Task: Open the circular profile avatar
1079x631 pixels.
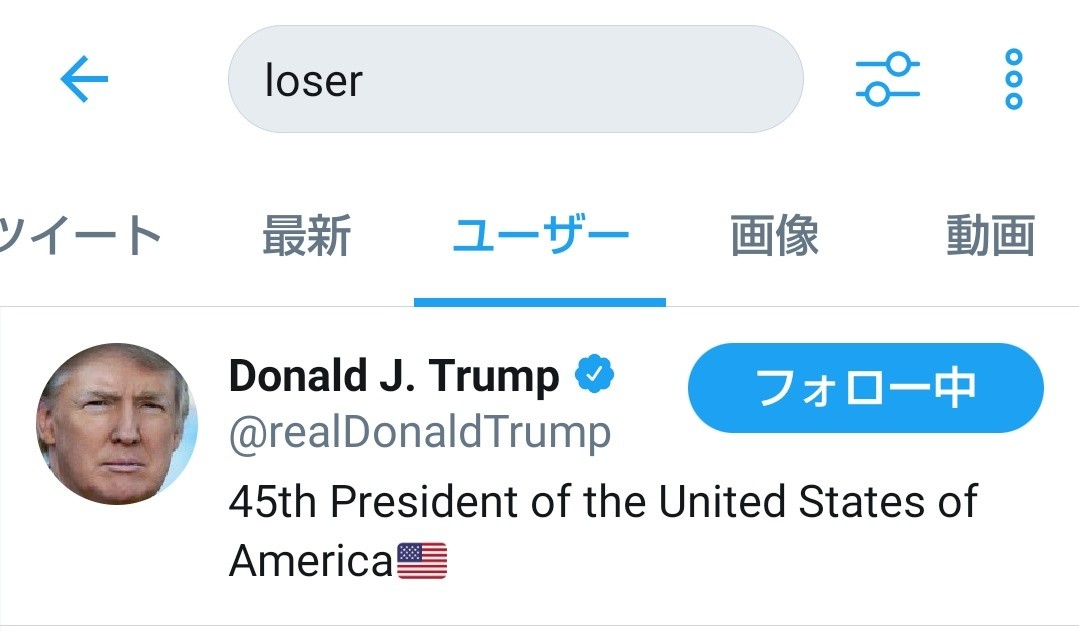Action: (116, 424)
